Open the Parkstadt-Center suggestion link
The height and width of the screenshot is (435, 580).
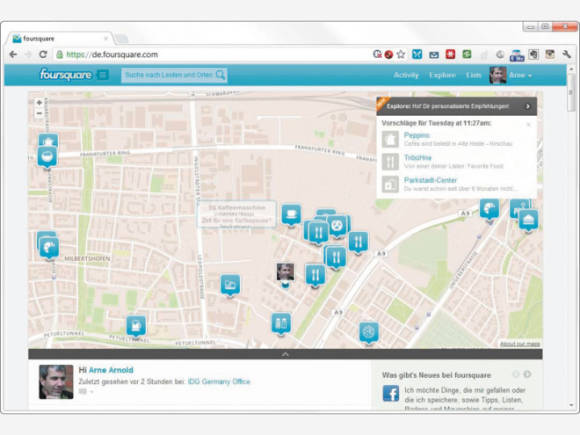coord(430,180)
